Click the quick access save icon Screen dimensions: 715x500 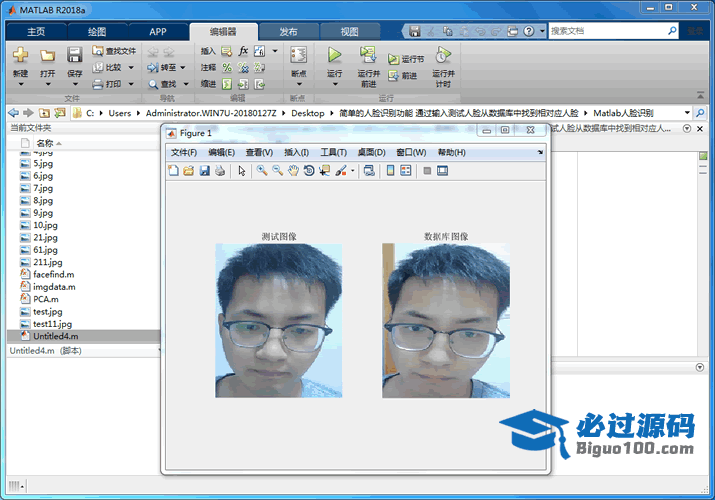point(414,31)
